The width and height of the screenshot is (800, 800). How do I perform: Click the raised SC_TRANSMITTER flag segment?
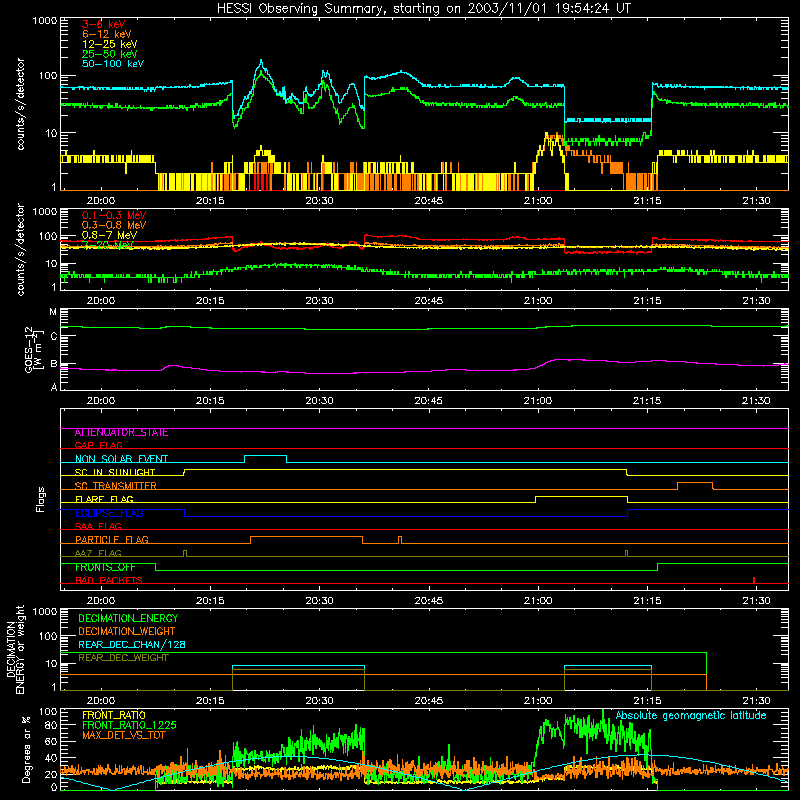[695, 483]
